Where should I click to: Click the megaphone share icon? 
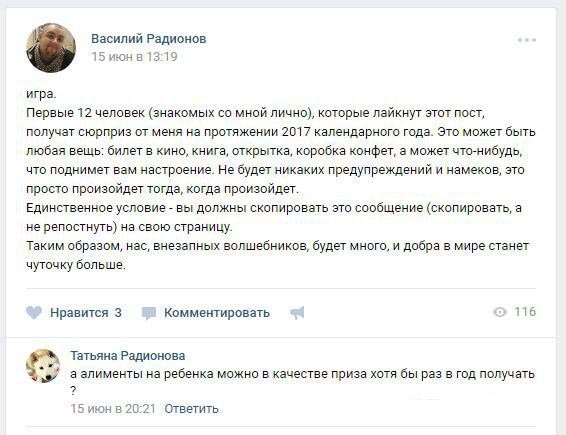click(x=297, y=313)
